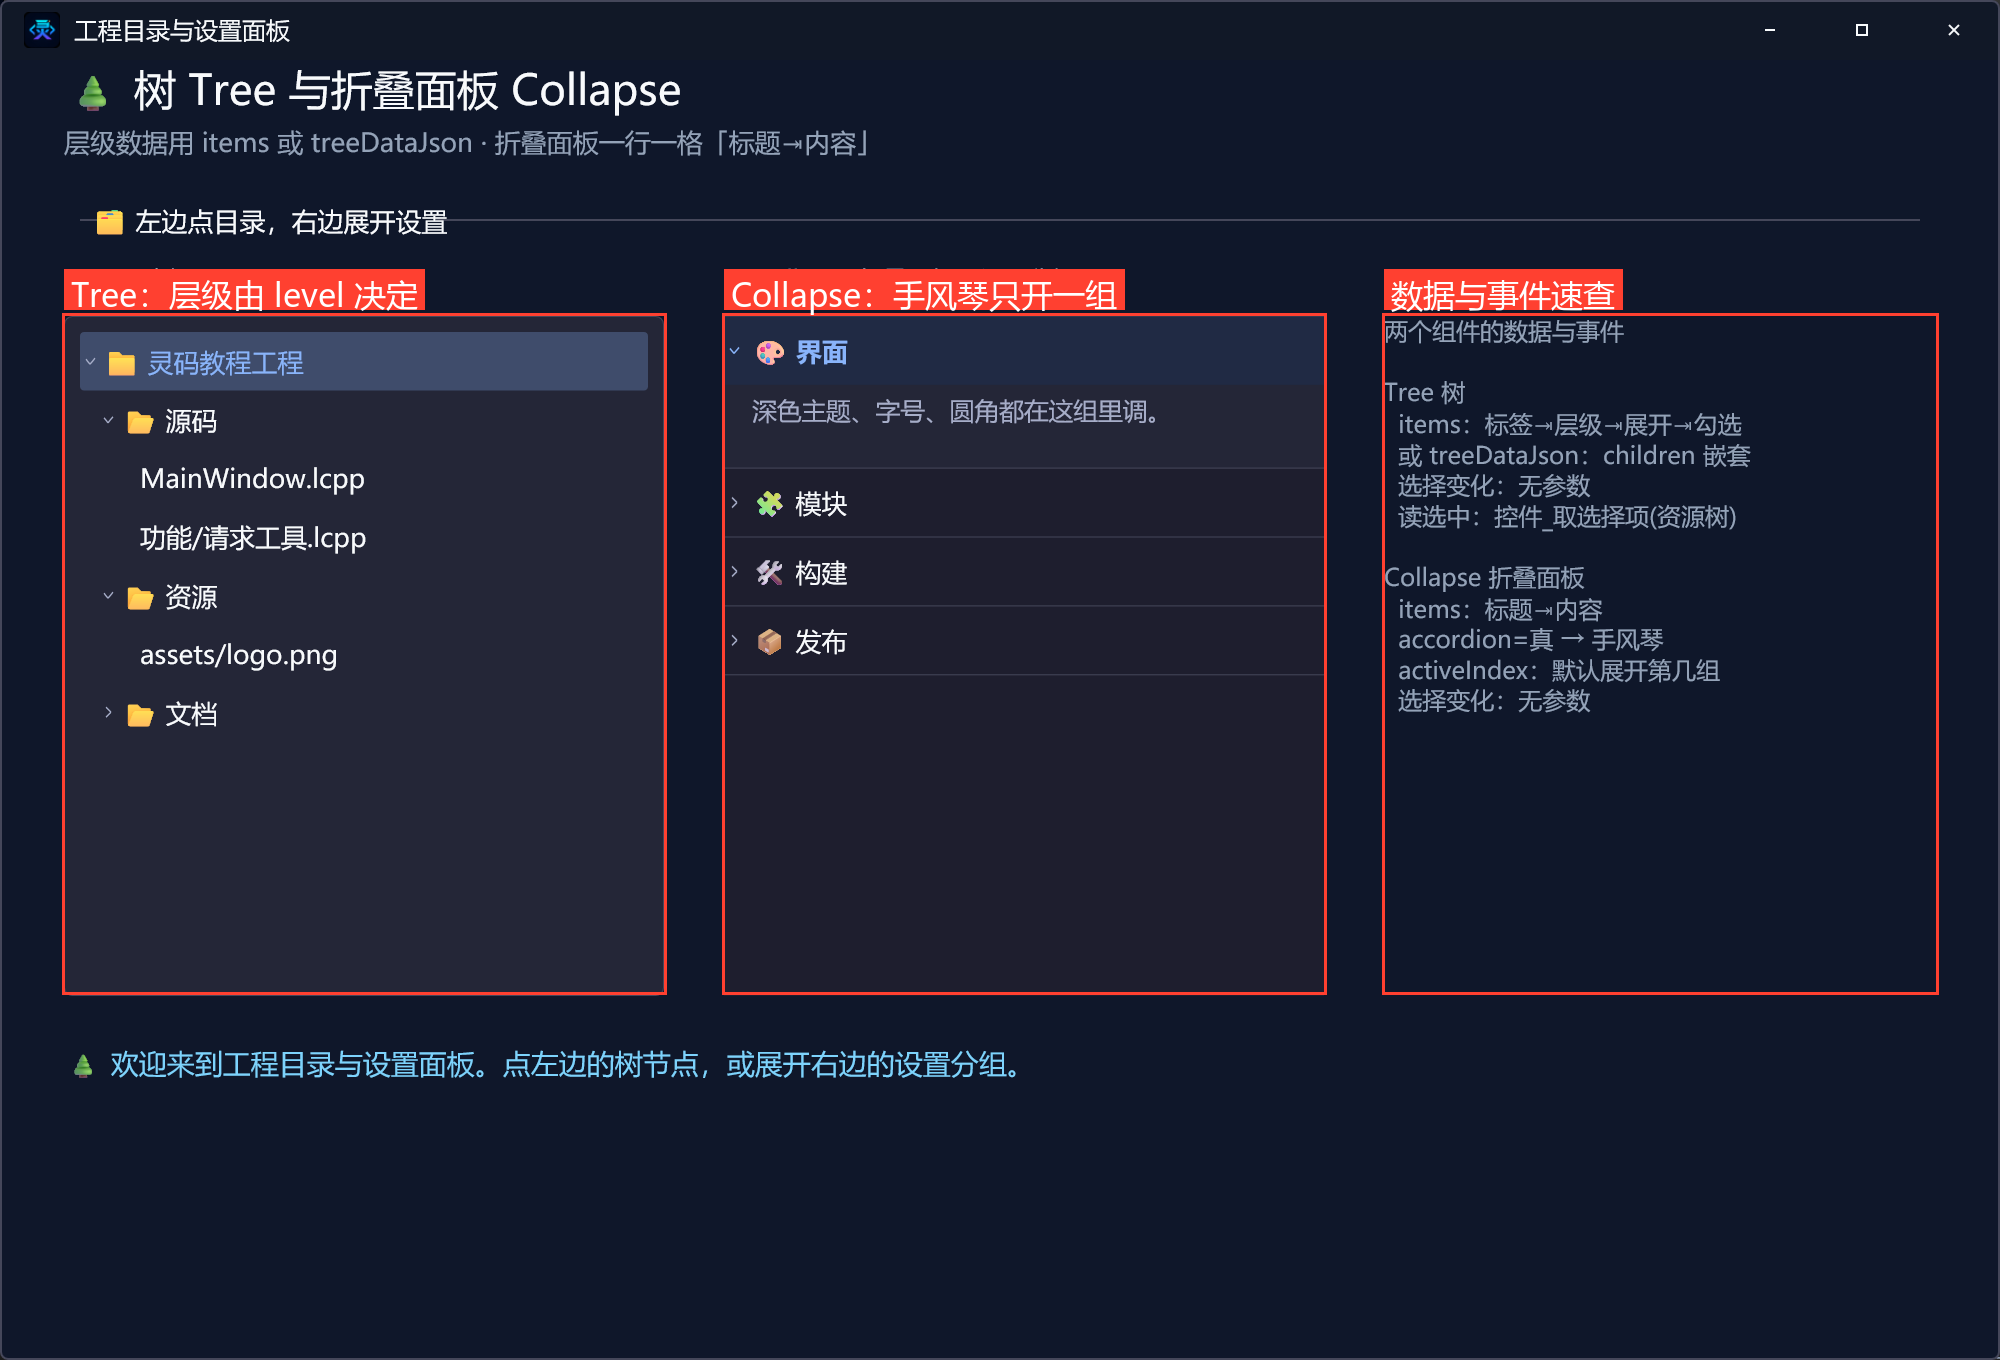
Task: Click the accordion=真 → 手风琴 line
Action: coord(1530,640)
